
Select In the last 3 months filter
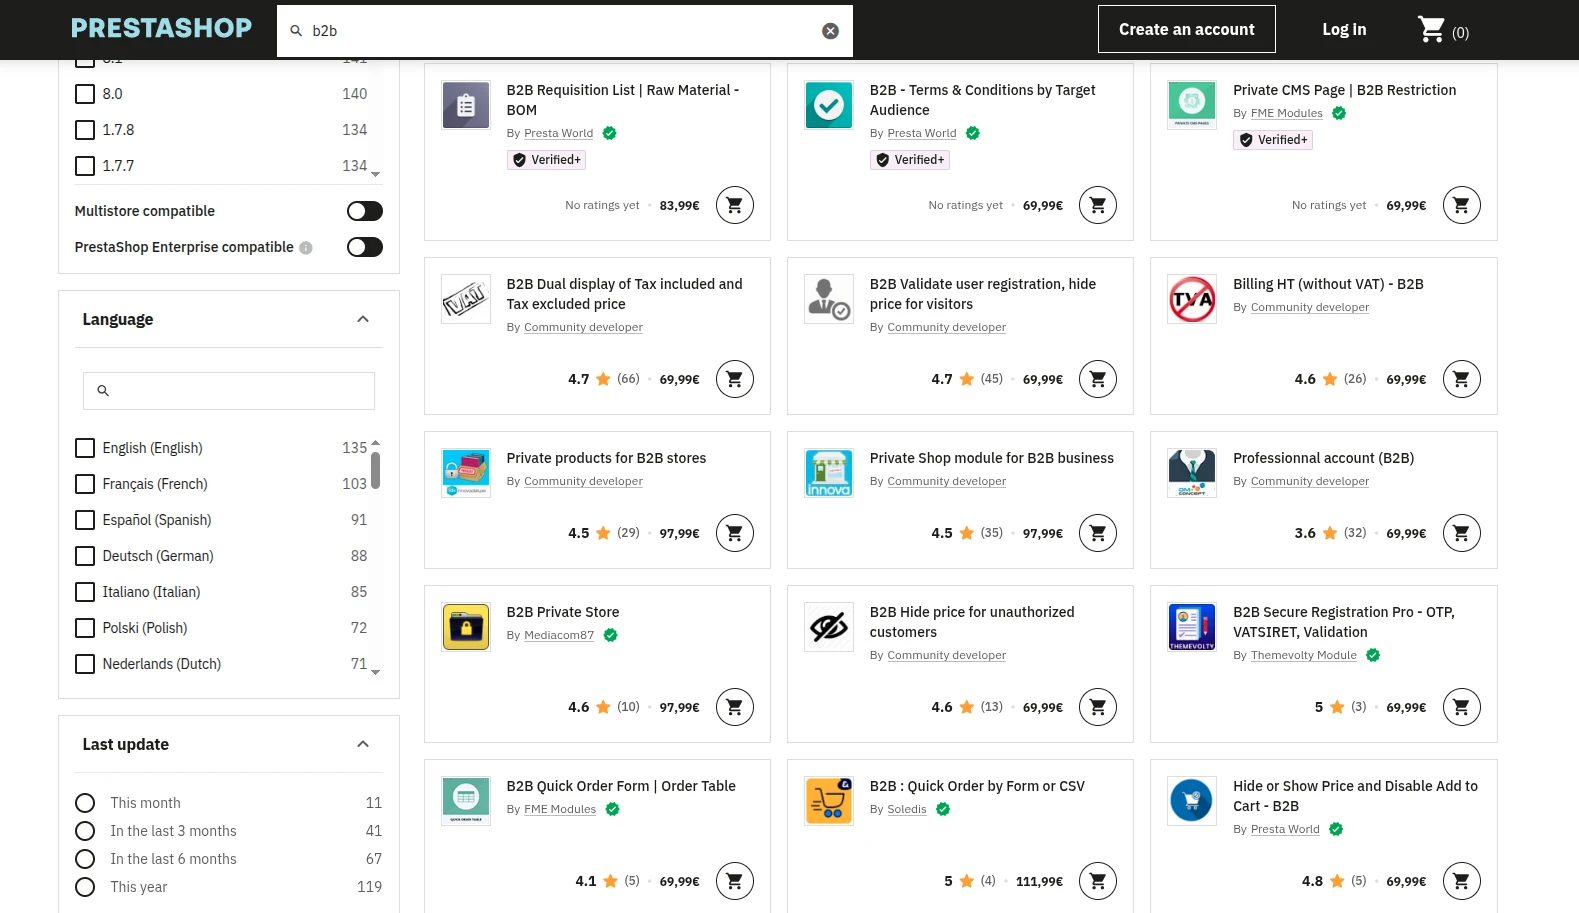click(85, 831)
